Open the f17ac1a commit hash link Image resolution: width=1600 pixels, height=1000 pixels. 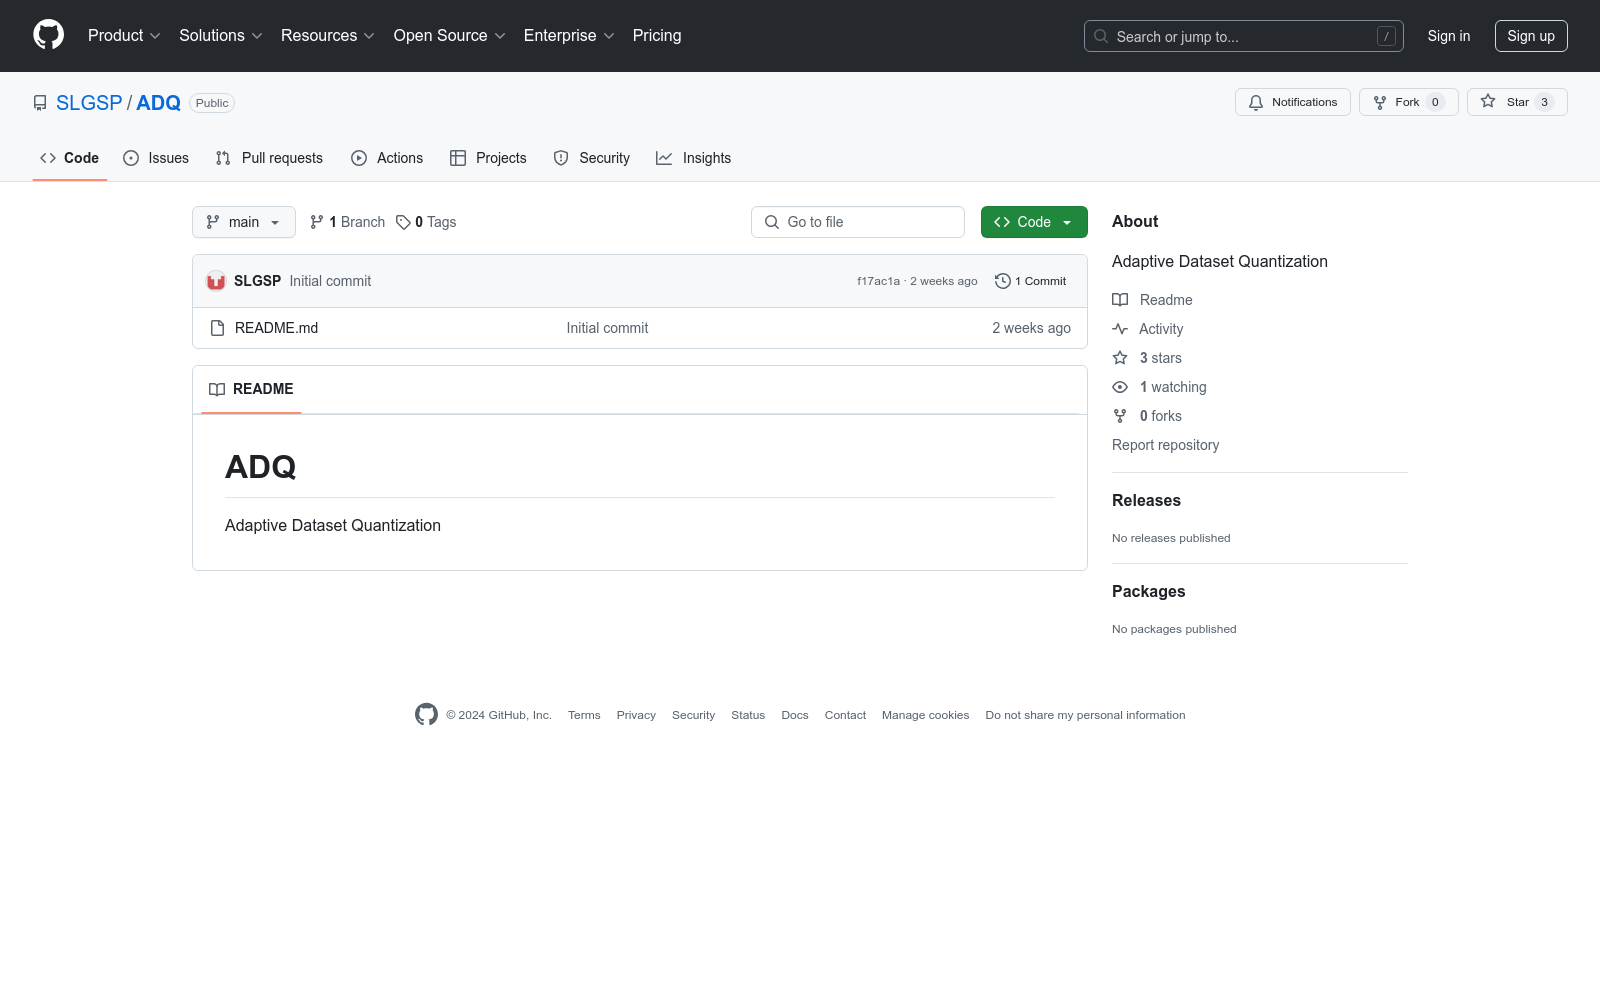(878, 281)
